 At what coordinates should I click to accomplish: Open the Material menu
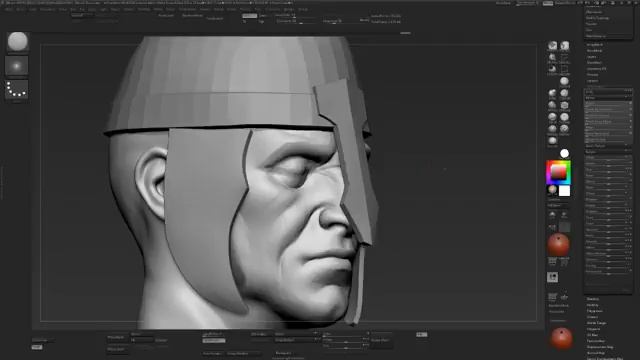tap(143, 9)
